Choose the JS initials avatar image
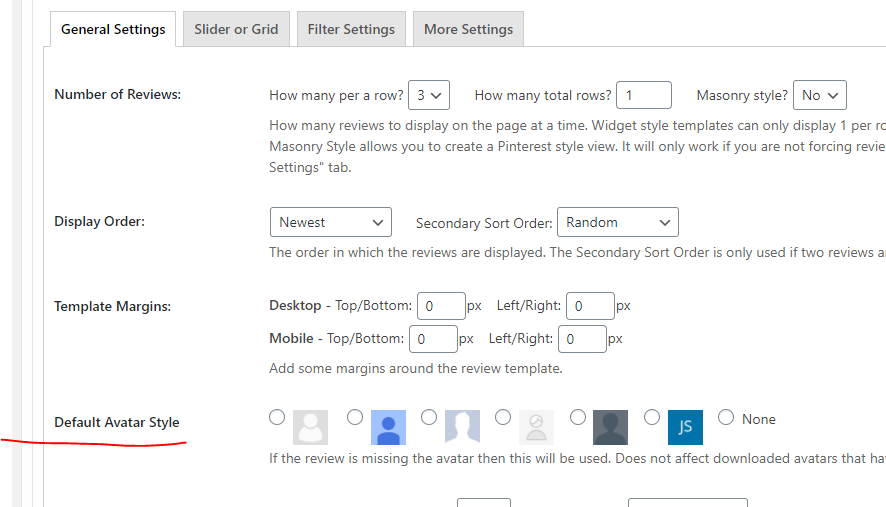The image size is (886, 507). point(685,427)
